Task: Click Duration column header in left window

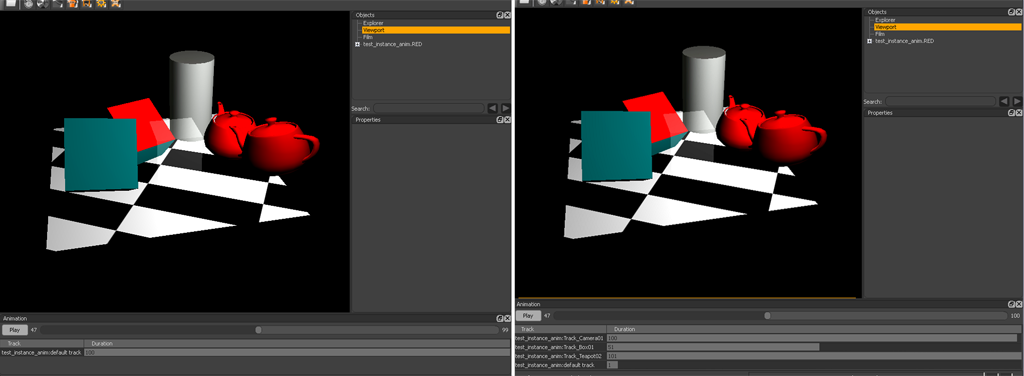Action: pos(297,343)
